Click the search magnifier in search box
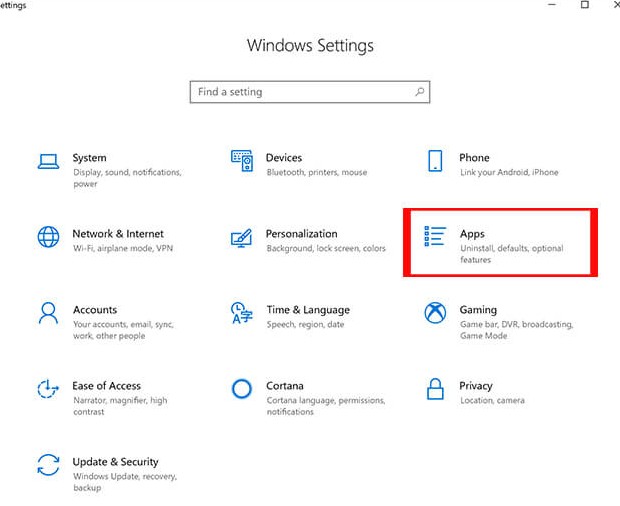620x506 pixels. (x=420, y=92)
